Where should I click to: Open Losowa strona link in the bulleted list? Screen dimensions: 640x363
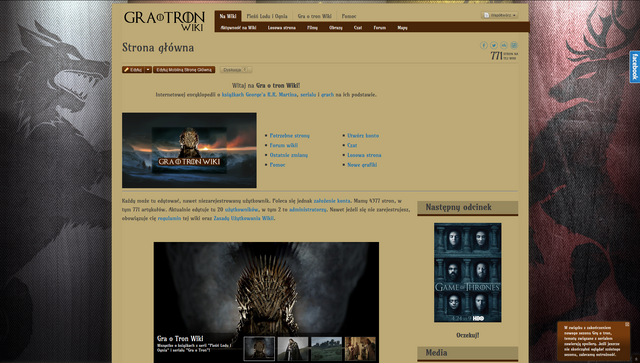pos(364,155)
